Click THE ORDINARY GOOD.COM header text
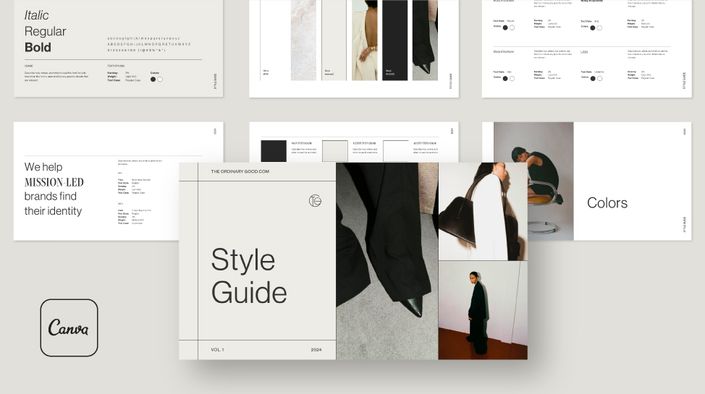705x394 pixels. (240, 171)
